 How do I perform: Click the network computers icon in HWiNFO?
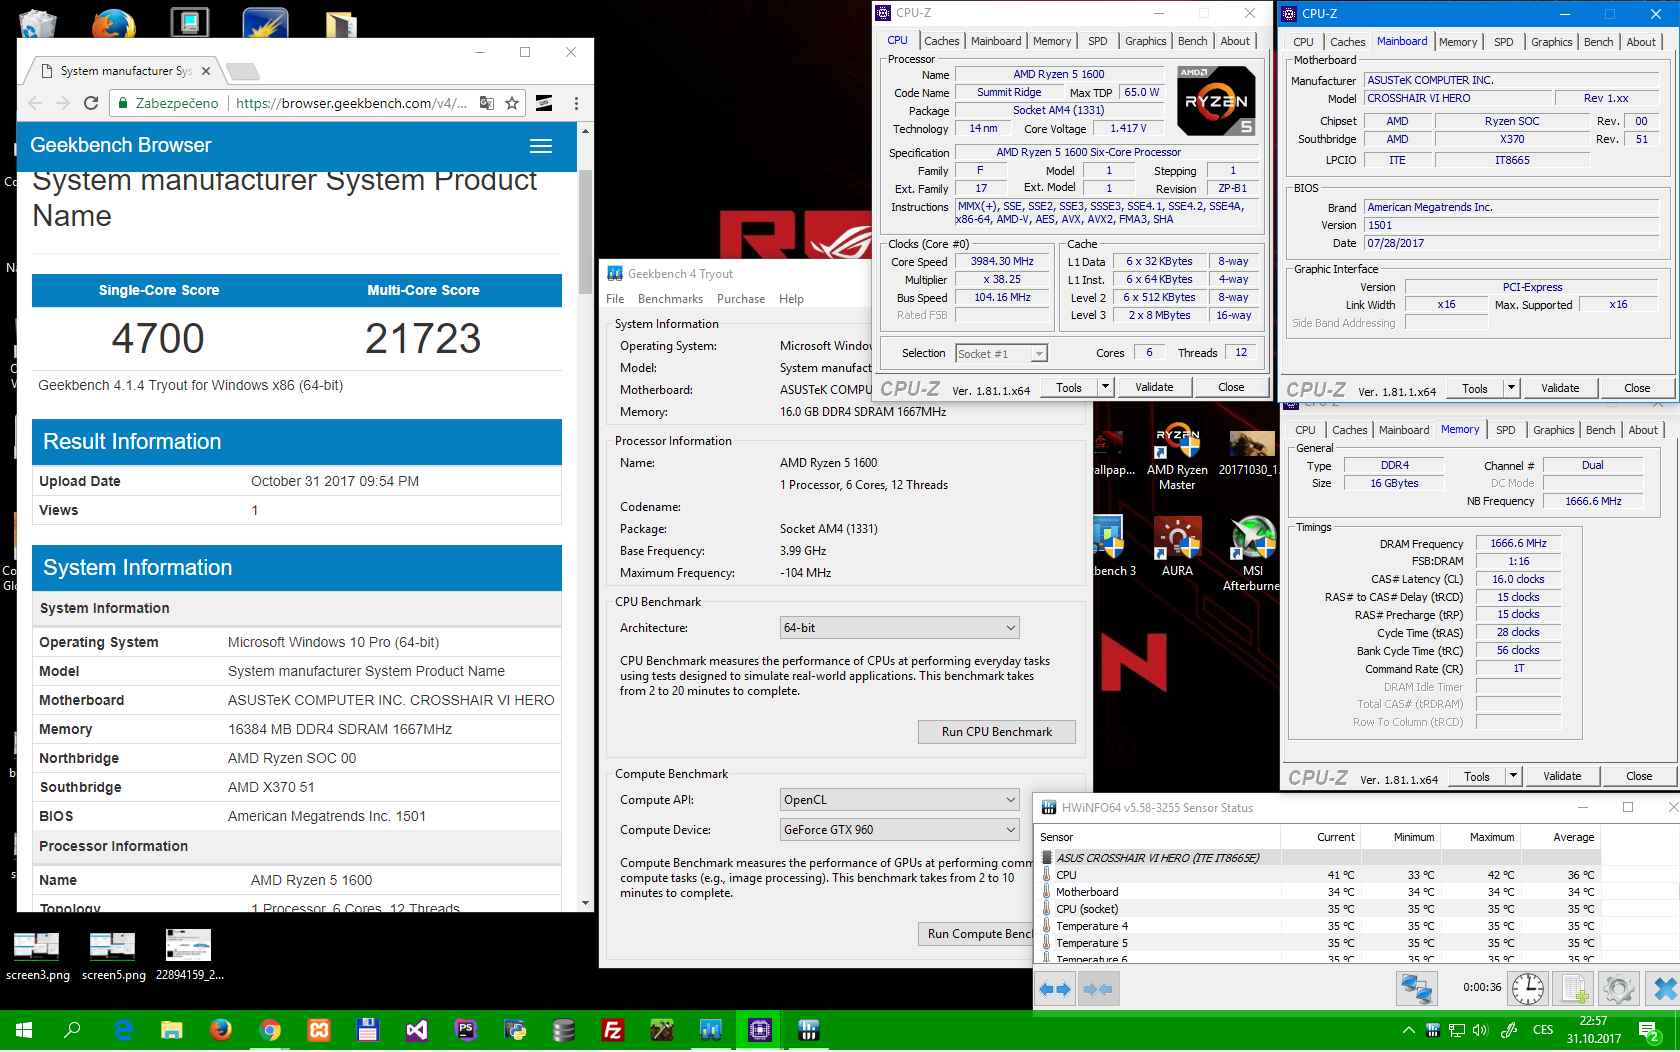pos(1417,989)
